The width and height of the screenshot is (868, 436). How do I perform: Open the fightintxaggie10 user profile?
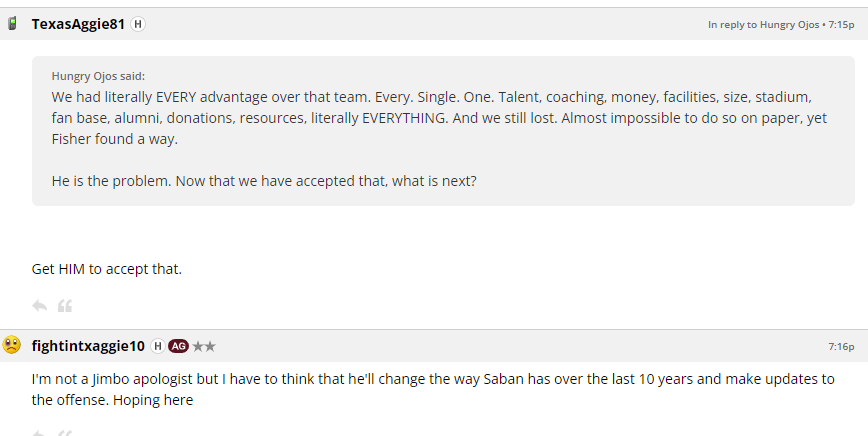88,346
